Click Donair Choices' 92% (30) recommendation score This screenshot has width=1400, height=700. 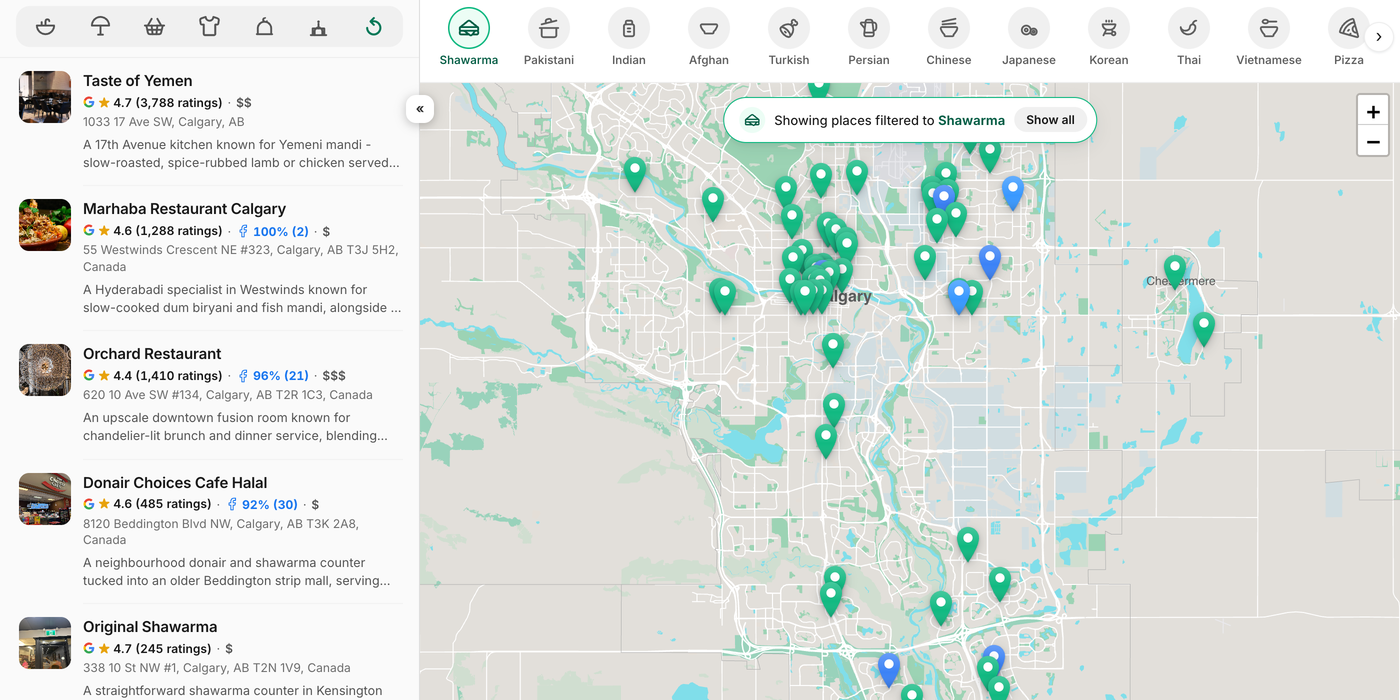262,505
